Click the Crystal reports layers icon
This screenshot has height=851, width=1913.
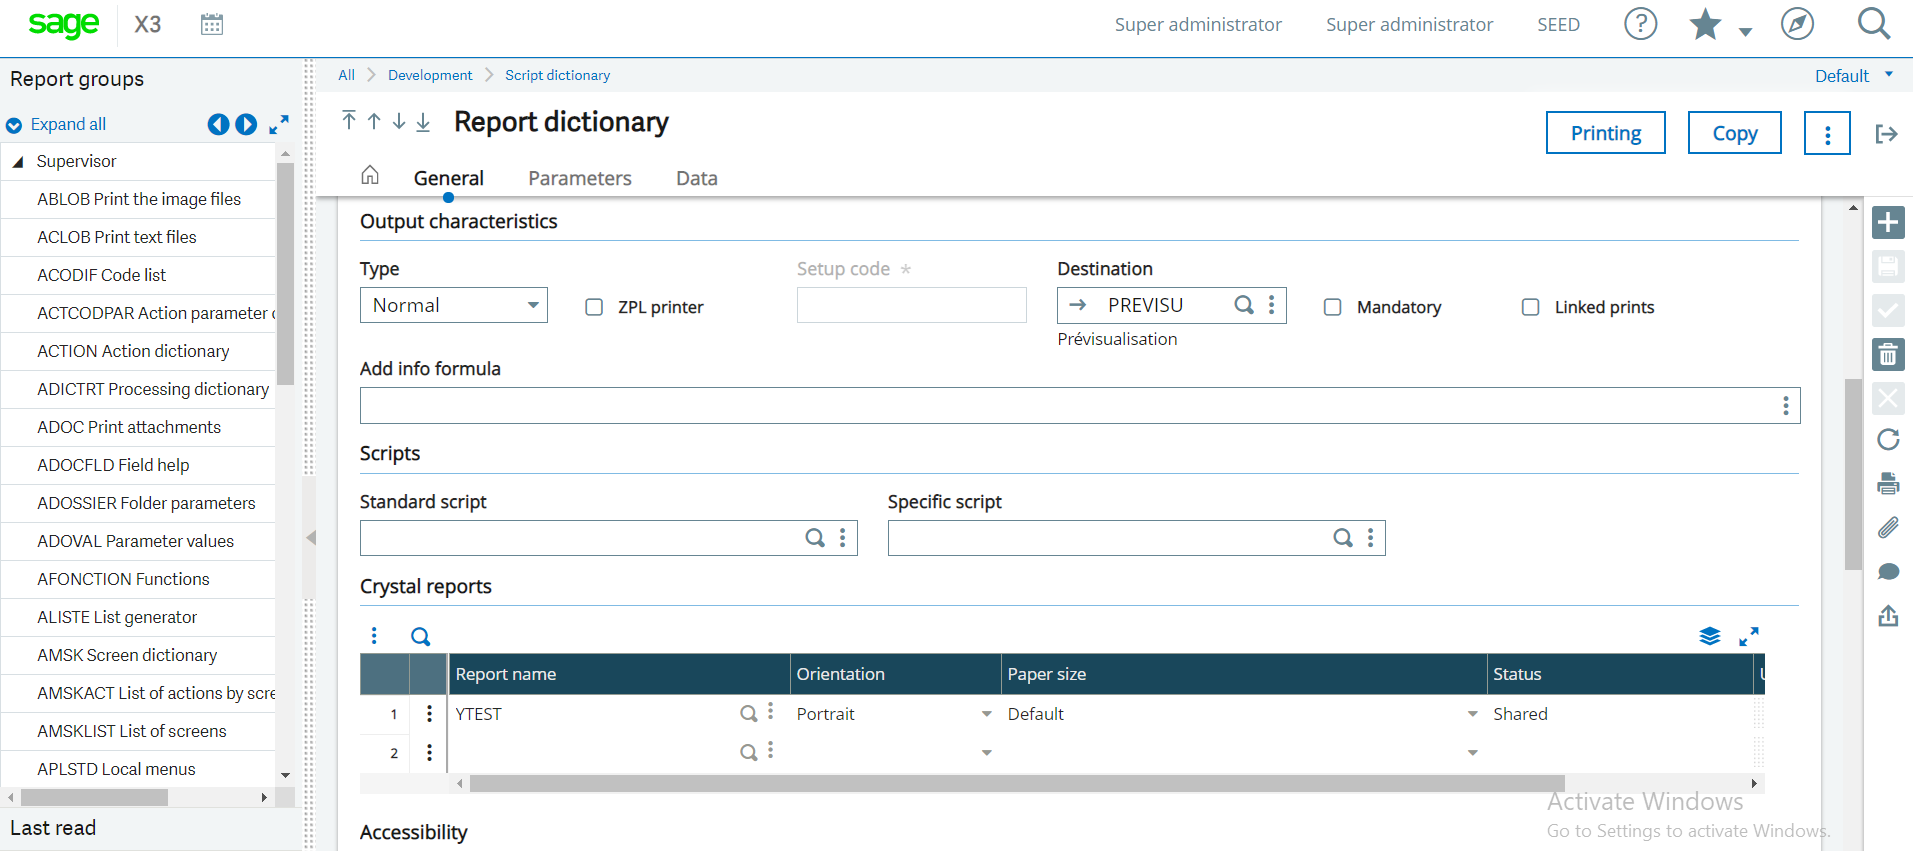pyautogui.click(x=1710, y=636)
